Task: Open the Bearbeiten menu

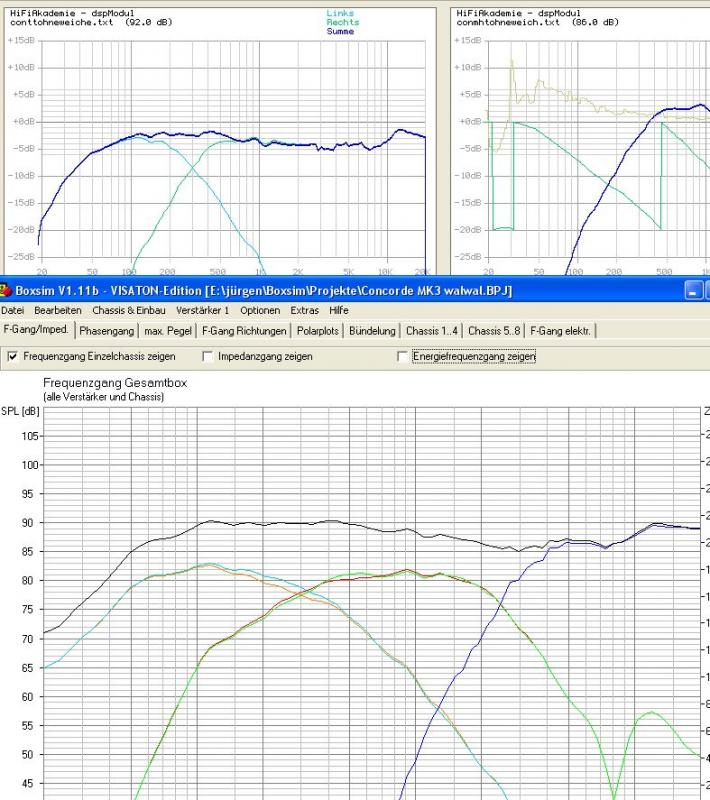Action: [x=58, y=310]
